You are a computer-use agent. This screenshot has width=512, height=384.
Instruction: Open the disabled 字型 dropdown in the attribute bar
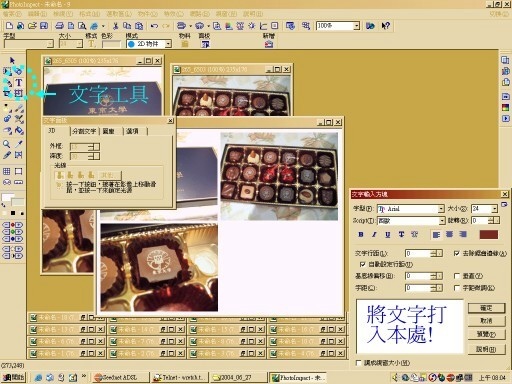pos(50,44)
